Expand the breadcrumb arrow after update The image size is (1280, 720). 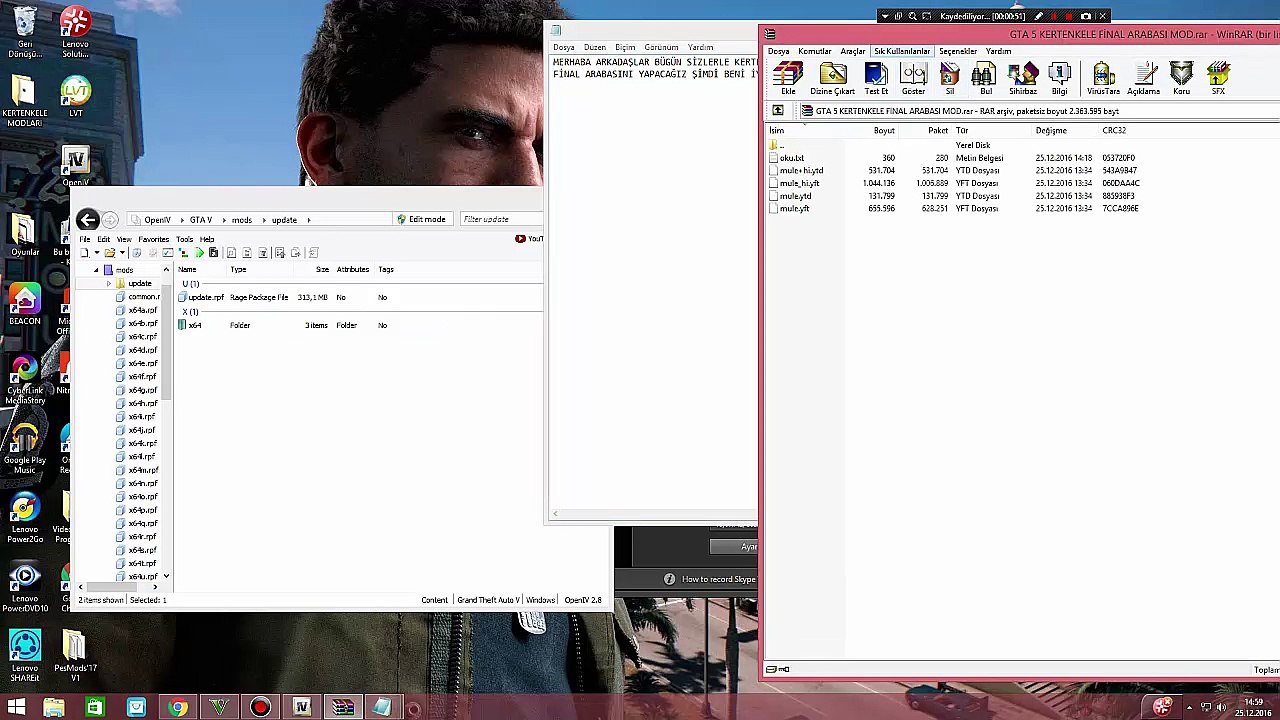pos(309,220)
